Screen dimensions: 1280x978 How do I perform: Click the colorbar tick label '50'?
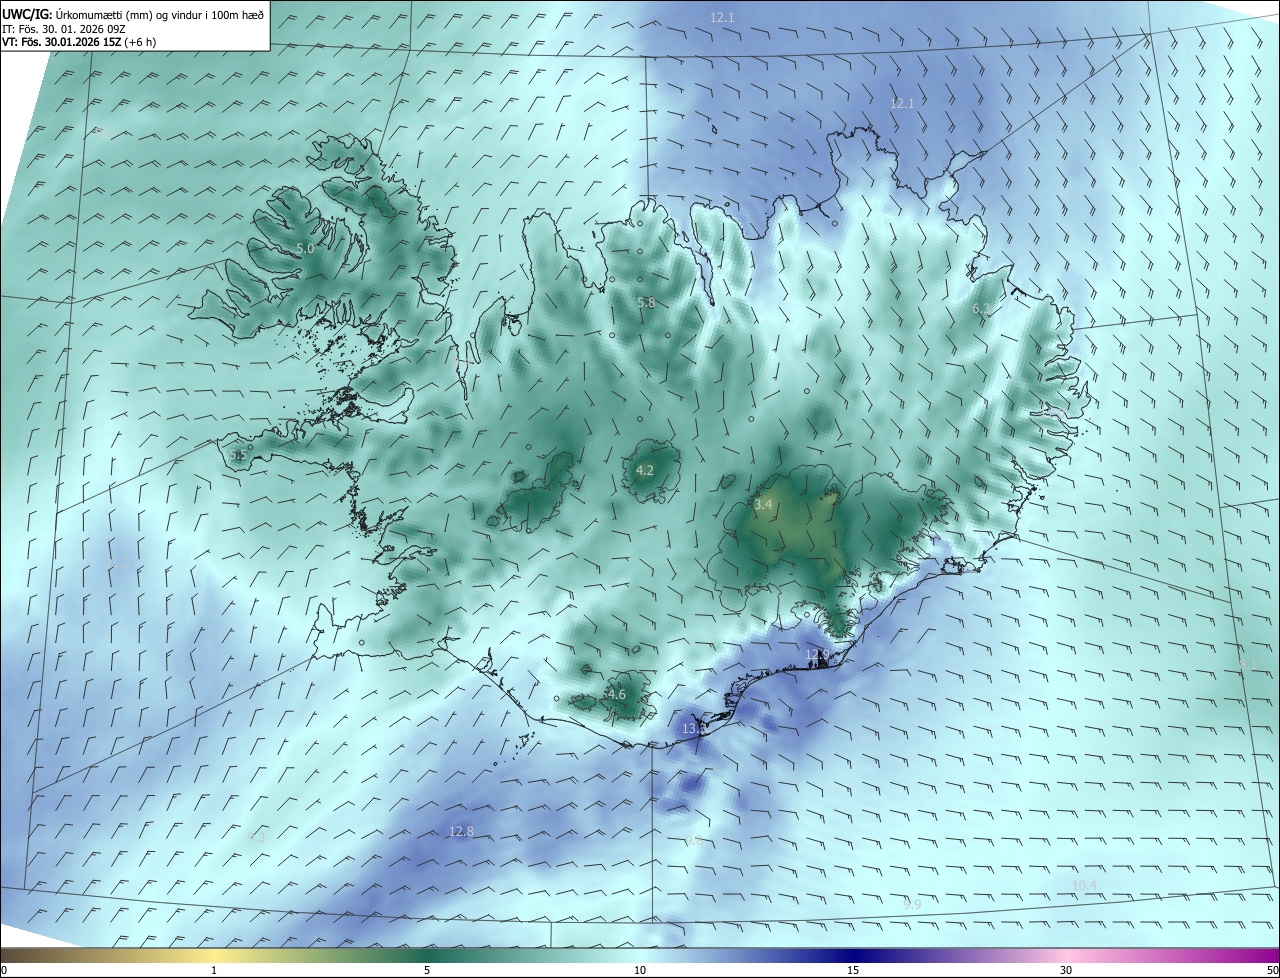[x=1272, y=970]
